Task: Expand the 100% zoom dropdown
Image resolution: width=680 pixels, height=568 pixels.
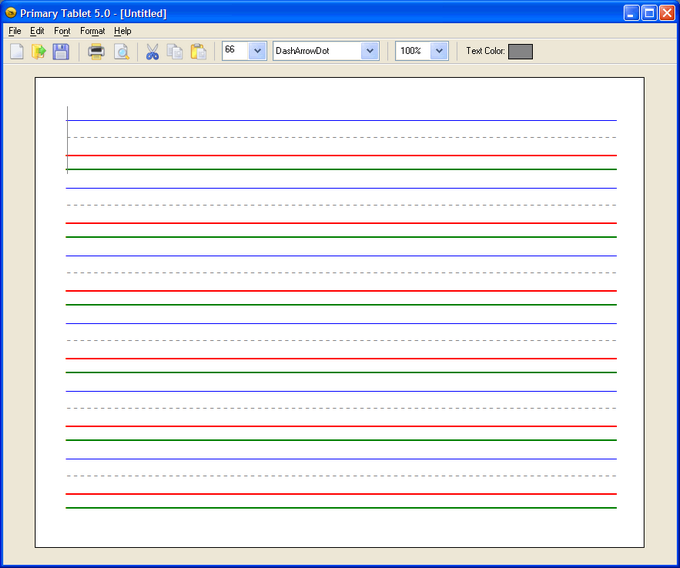Action: coord(438,51)
